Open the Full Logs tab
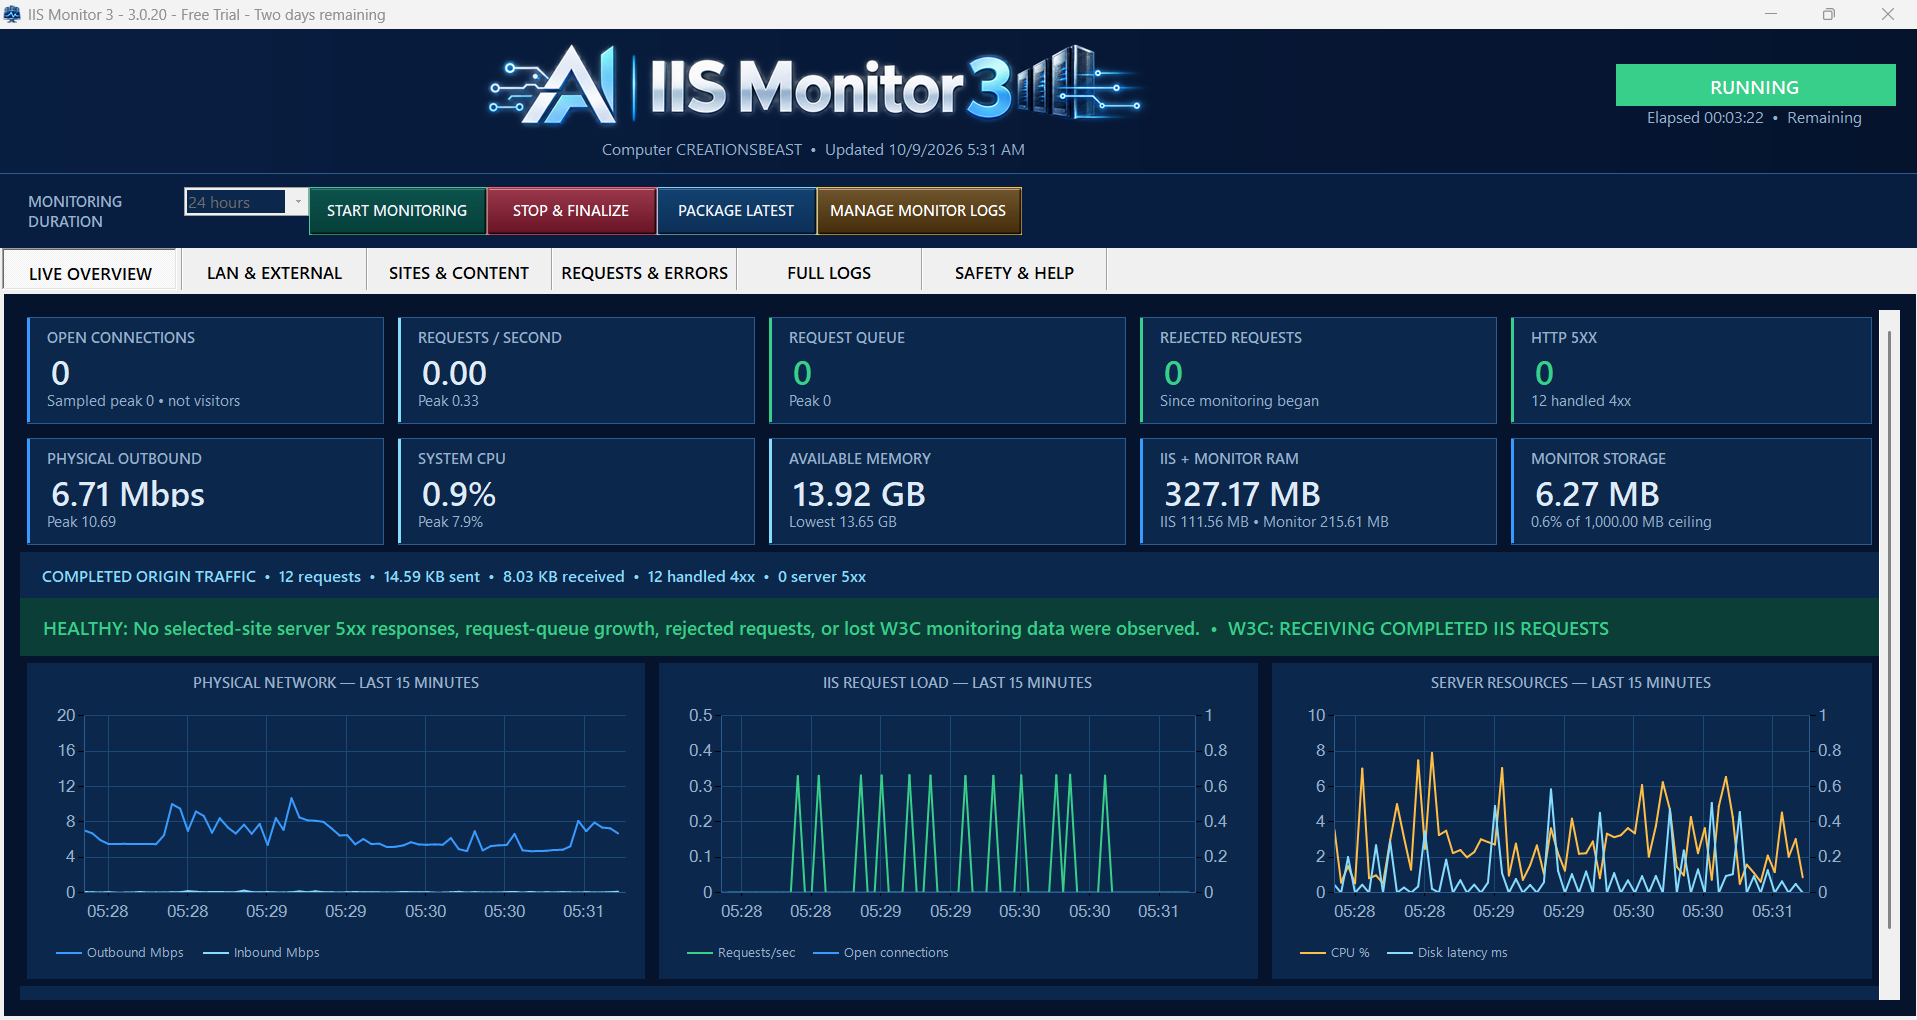The image size is (1917, 1020). 829,272
